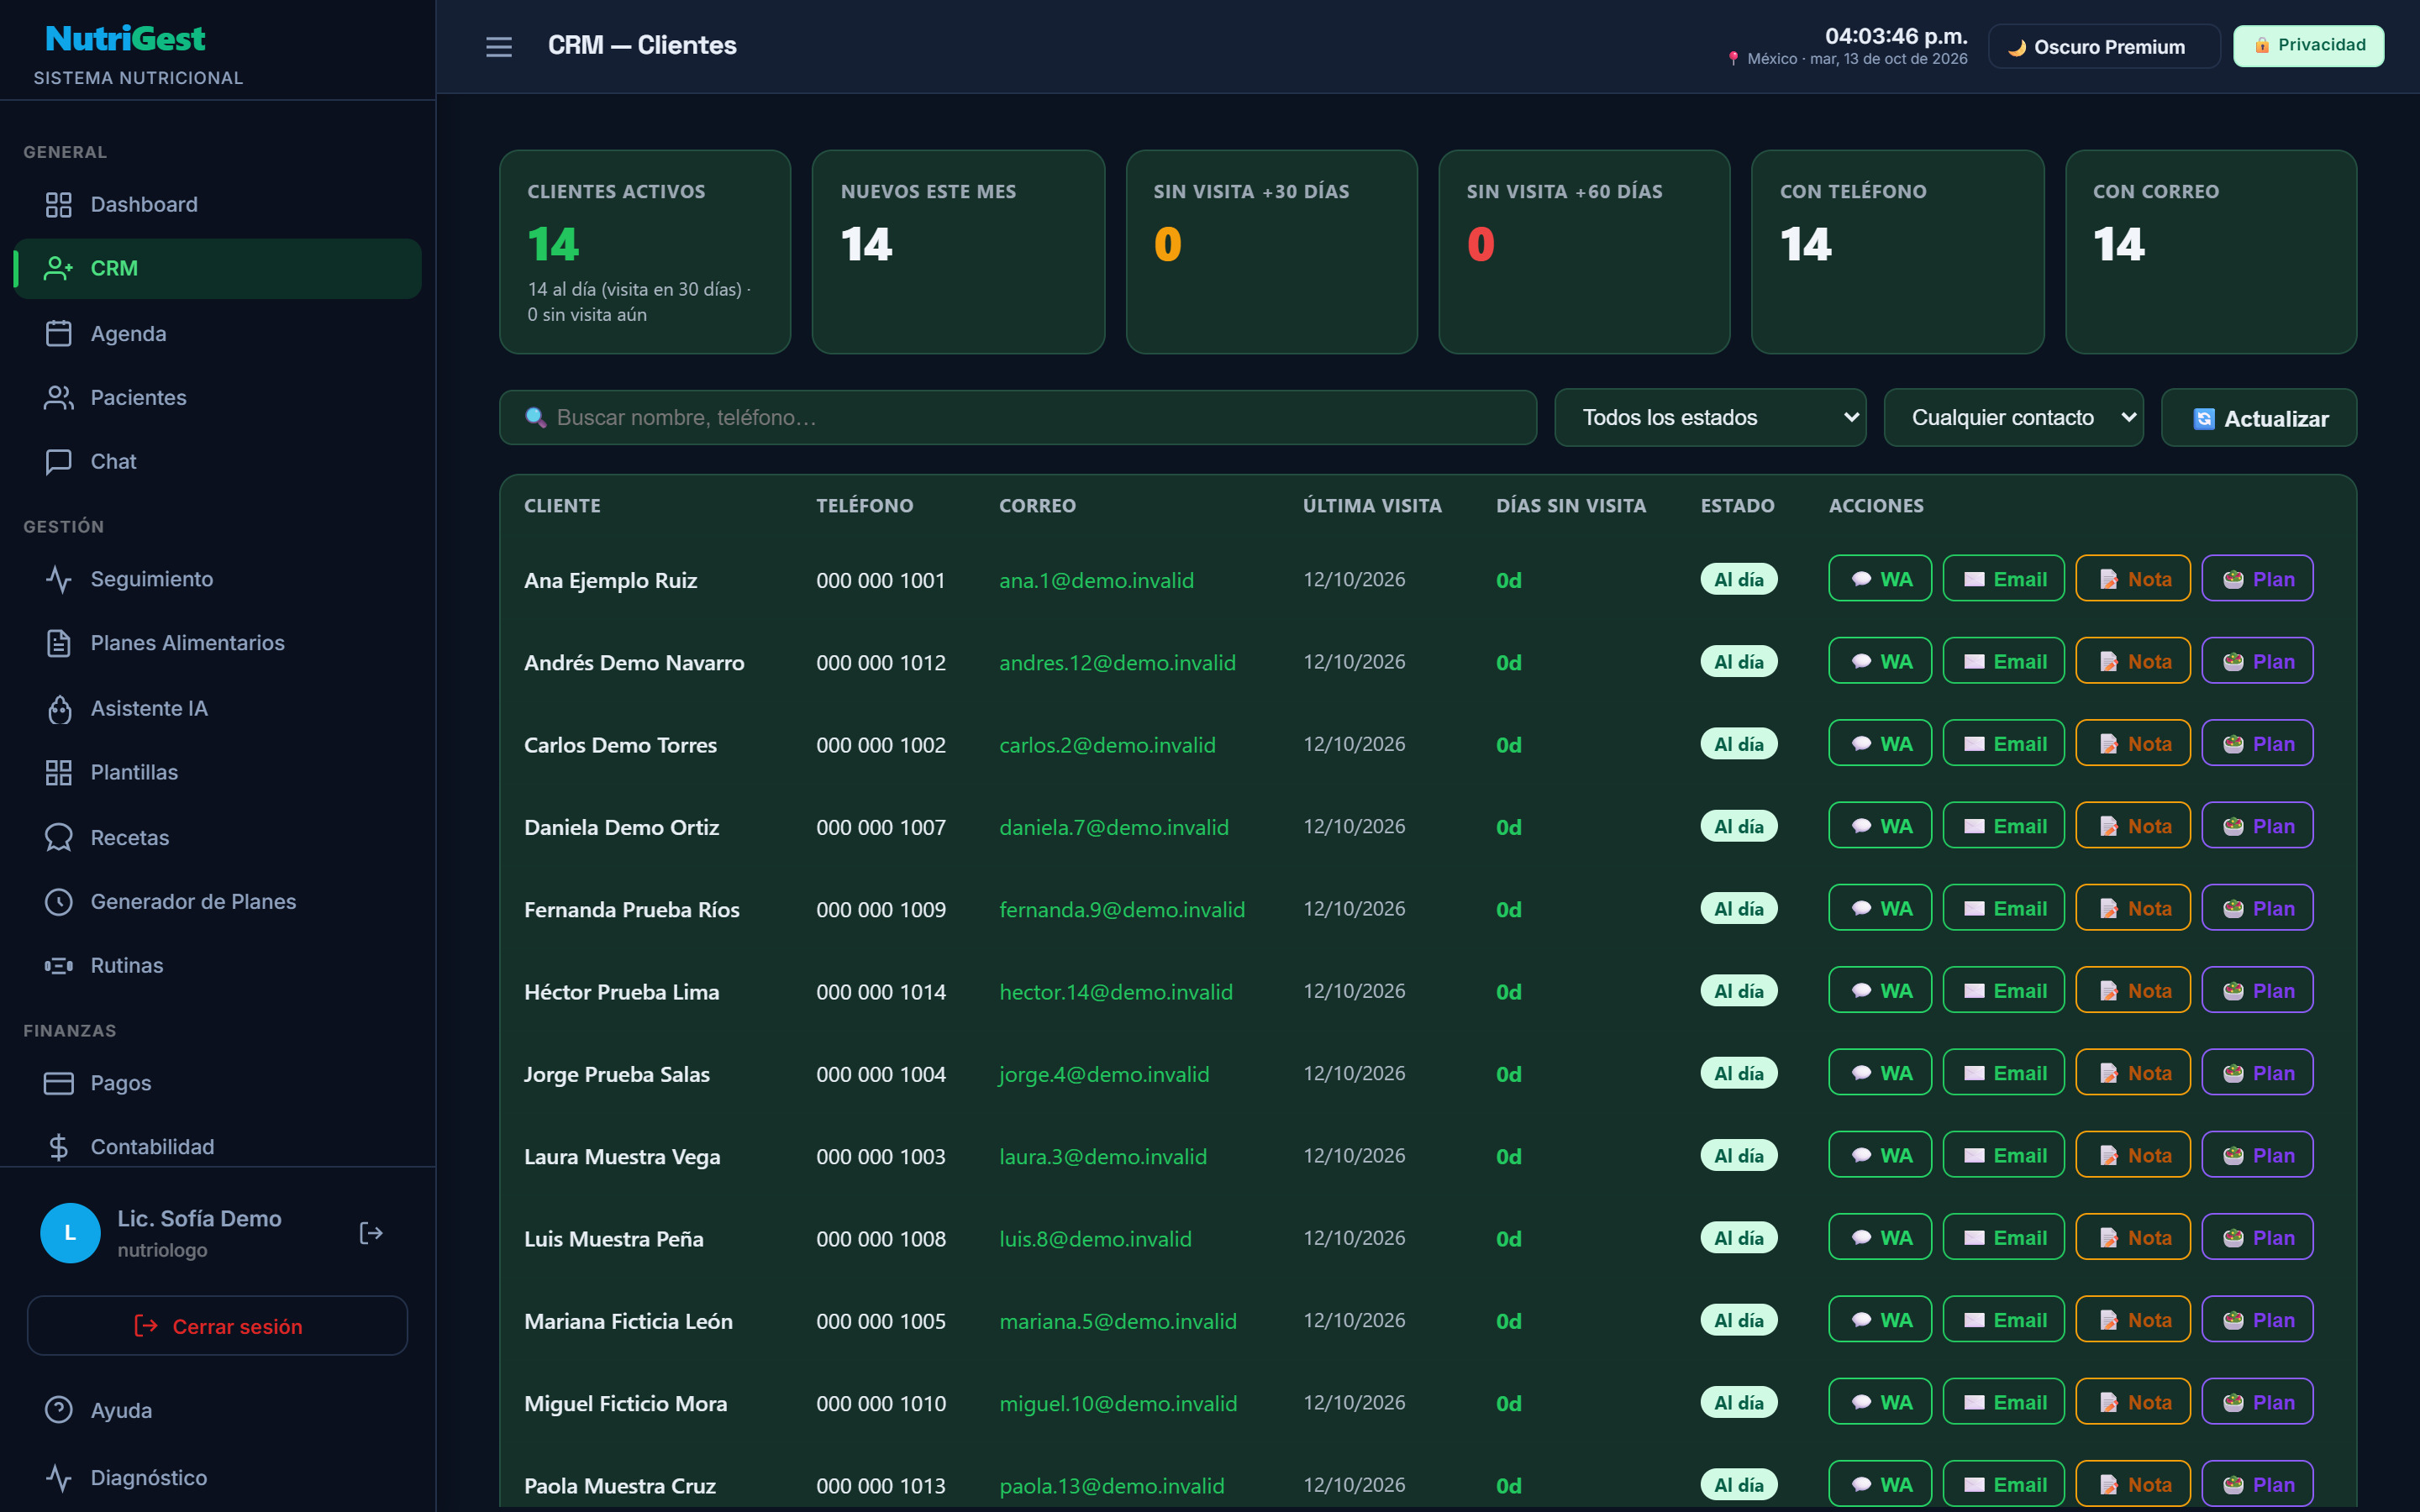Click the Al día badge for Héctor Prueba Lima

point(1738,991)
